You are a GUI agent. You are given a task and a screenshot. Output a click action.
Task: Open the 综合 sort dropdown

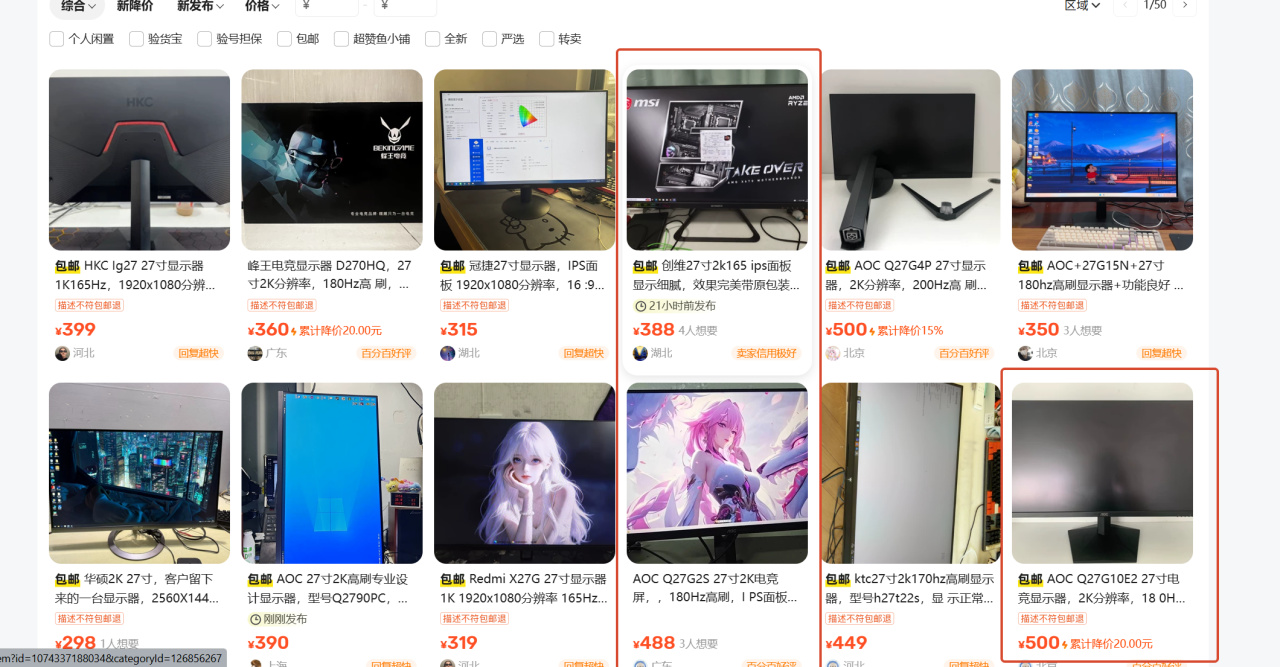[x=78, y=6]
